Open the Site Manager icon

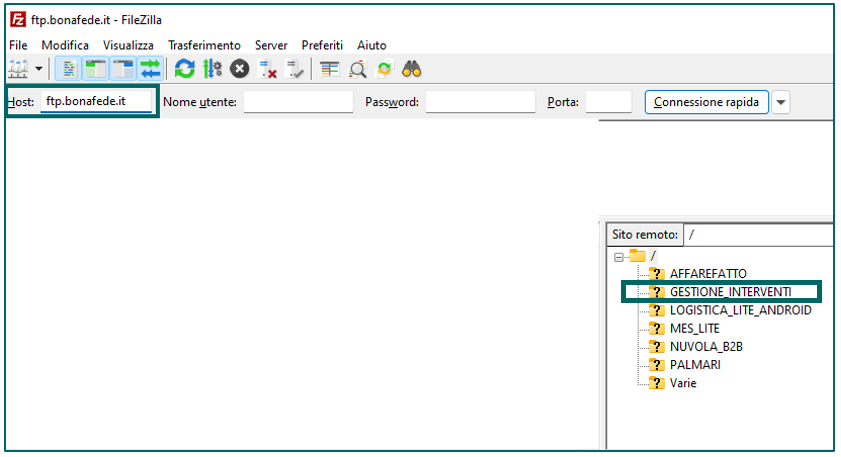(18, 69)
